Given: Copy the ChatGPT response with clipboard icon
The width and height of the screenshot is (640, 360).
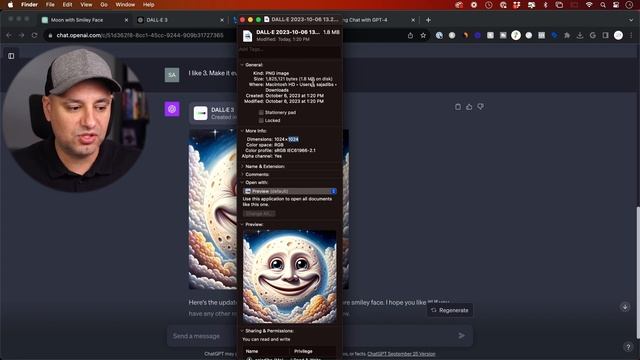Looking at the screenshot, I should point(458,107).
